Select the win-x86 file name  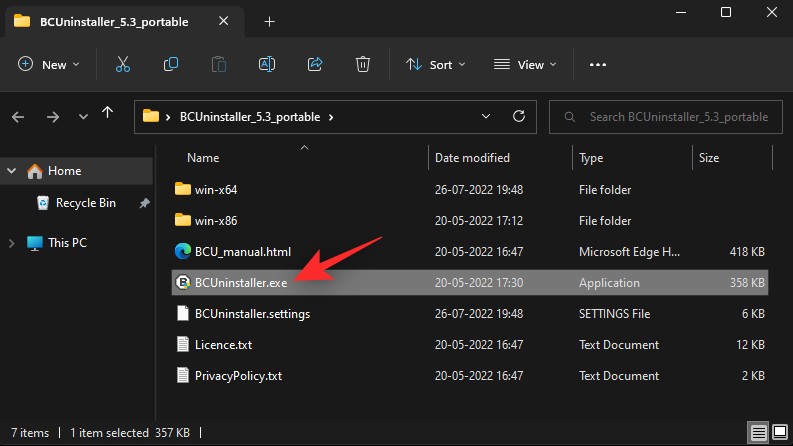click(x=216, y=220)
